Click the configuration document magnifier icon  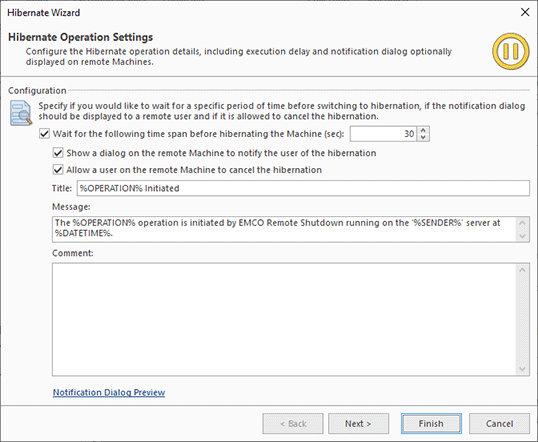point(21,113)
